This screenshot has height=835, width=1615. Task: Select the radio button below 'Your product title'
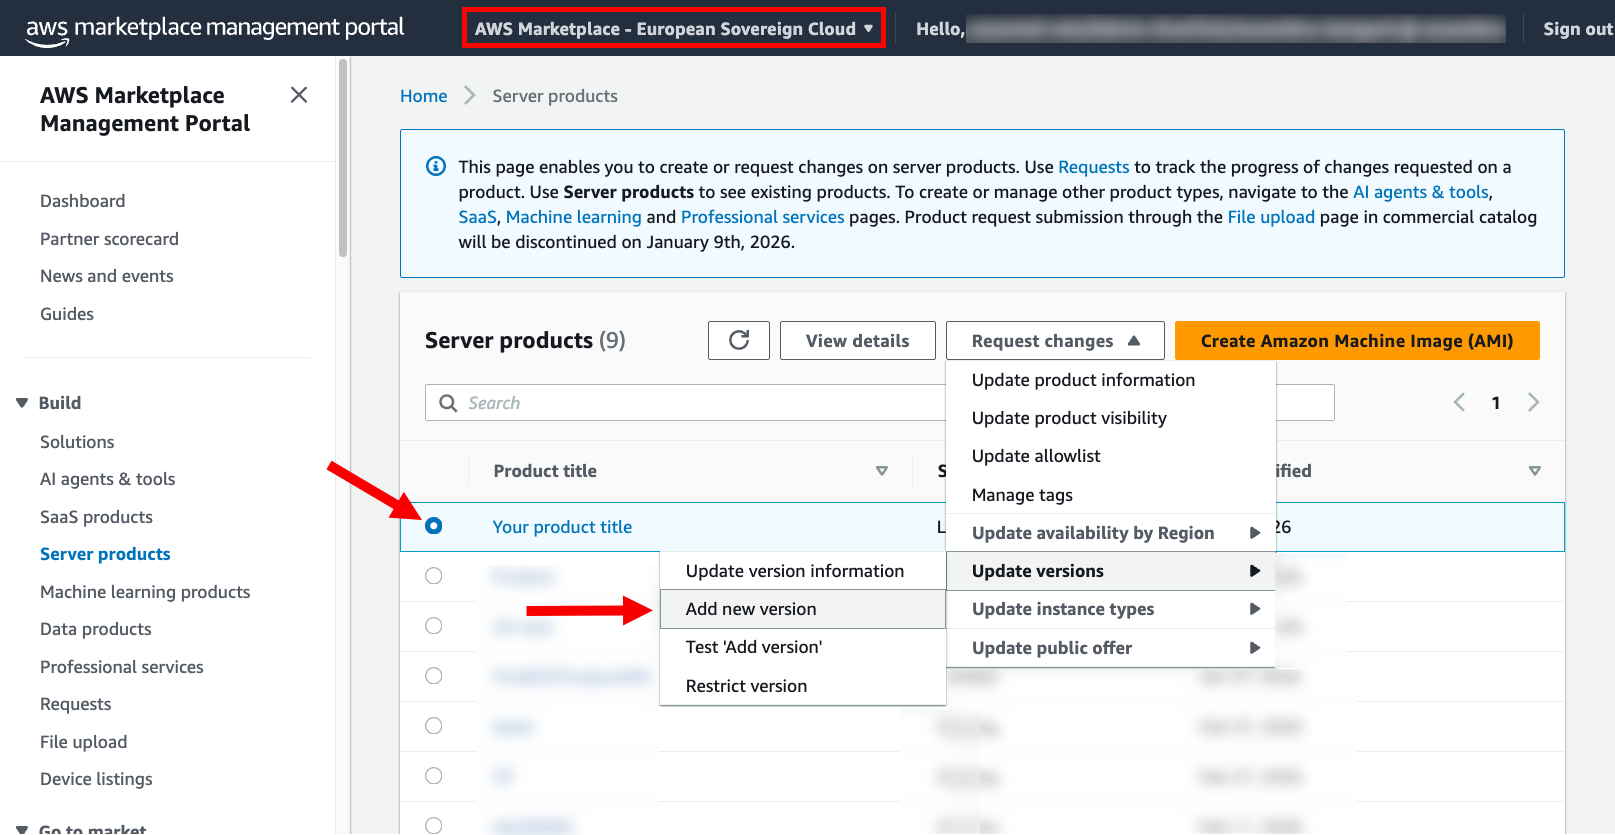click(433, 576)
